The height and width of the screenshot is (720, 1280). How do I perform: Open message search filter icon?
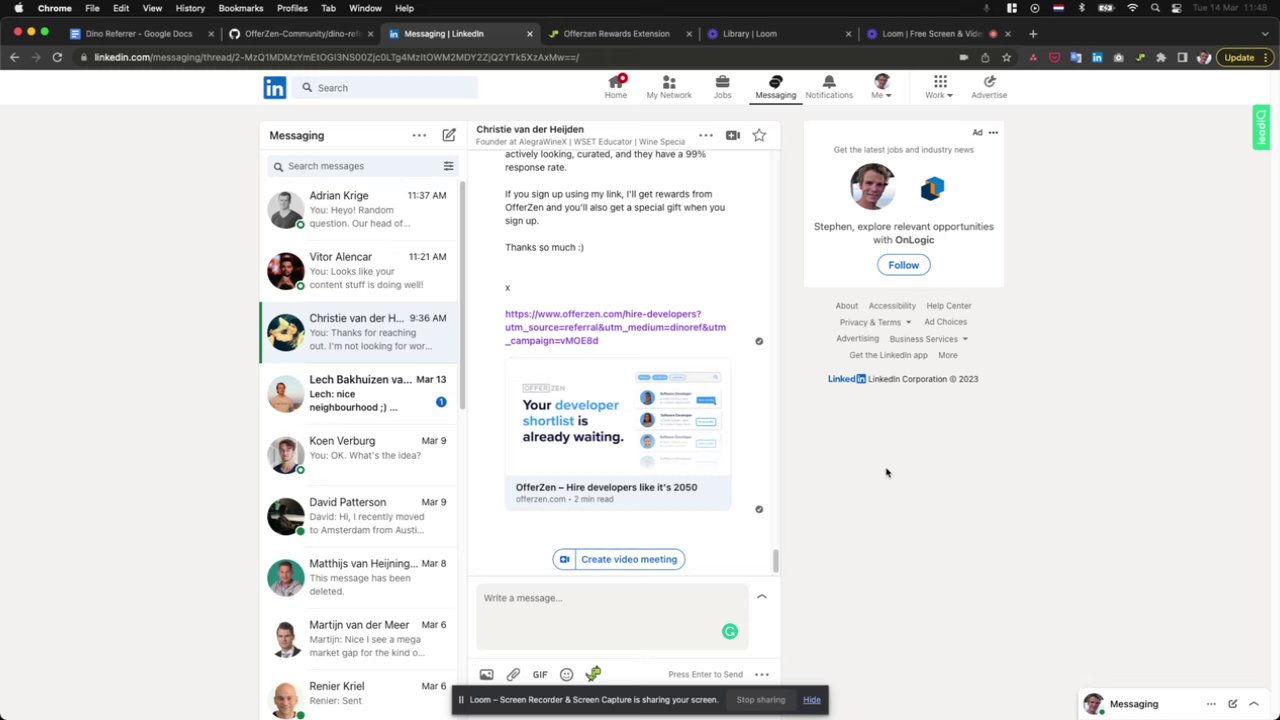[448, 166]
